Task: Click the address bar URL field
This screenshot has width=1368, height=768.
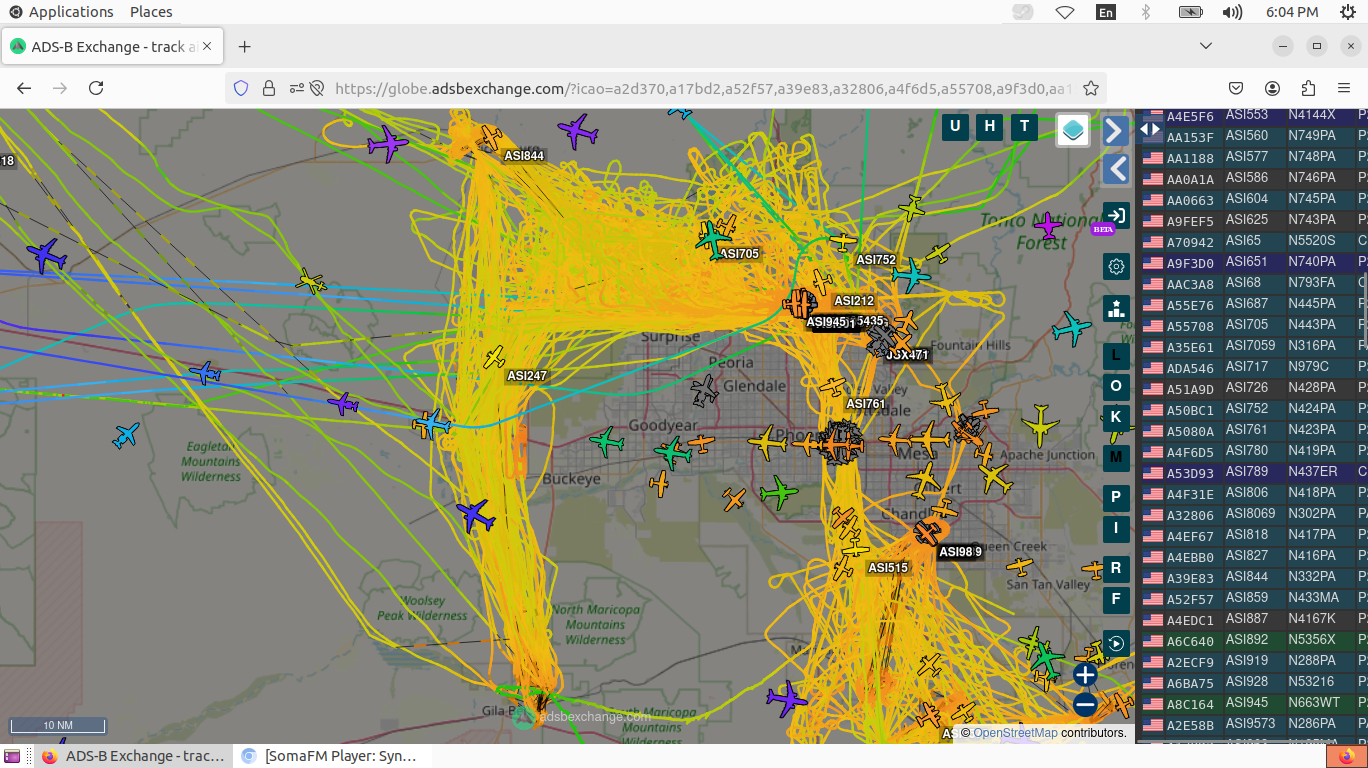Action: 700,88
